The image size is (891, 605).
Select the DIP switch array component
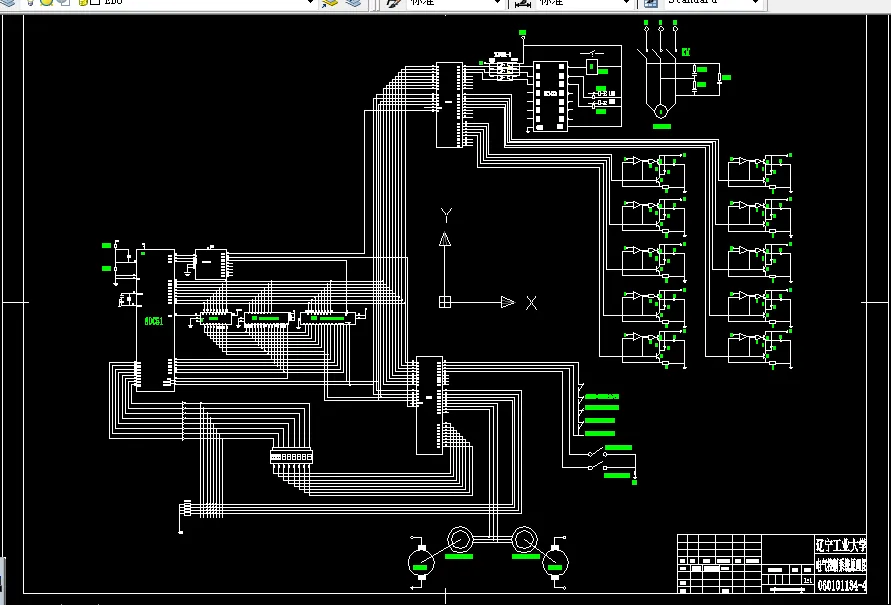292,457
